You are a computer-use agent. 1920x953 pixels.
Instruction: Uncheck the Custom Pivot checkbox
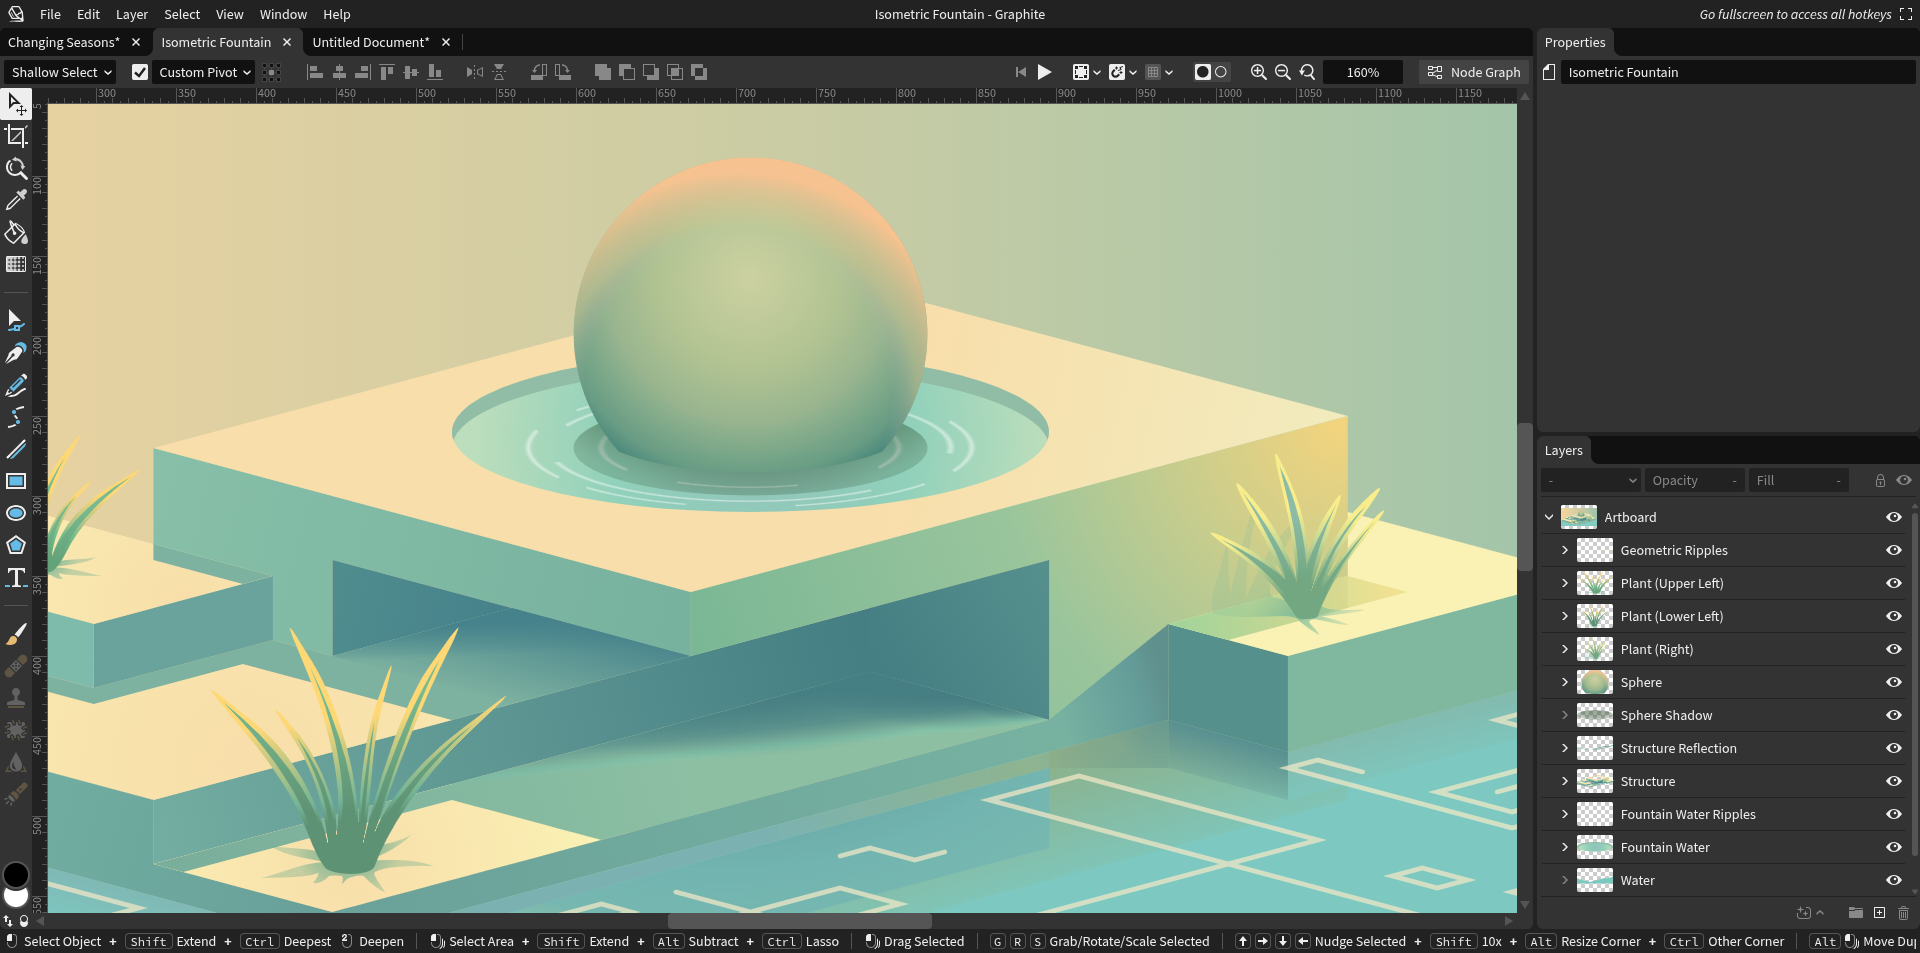[140, 72]
